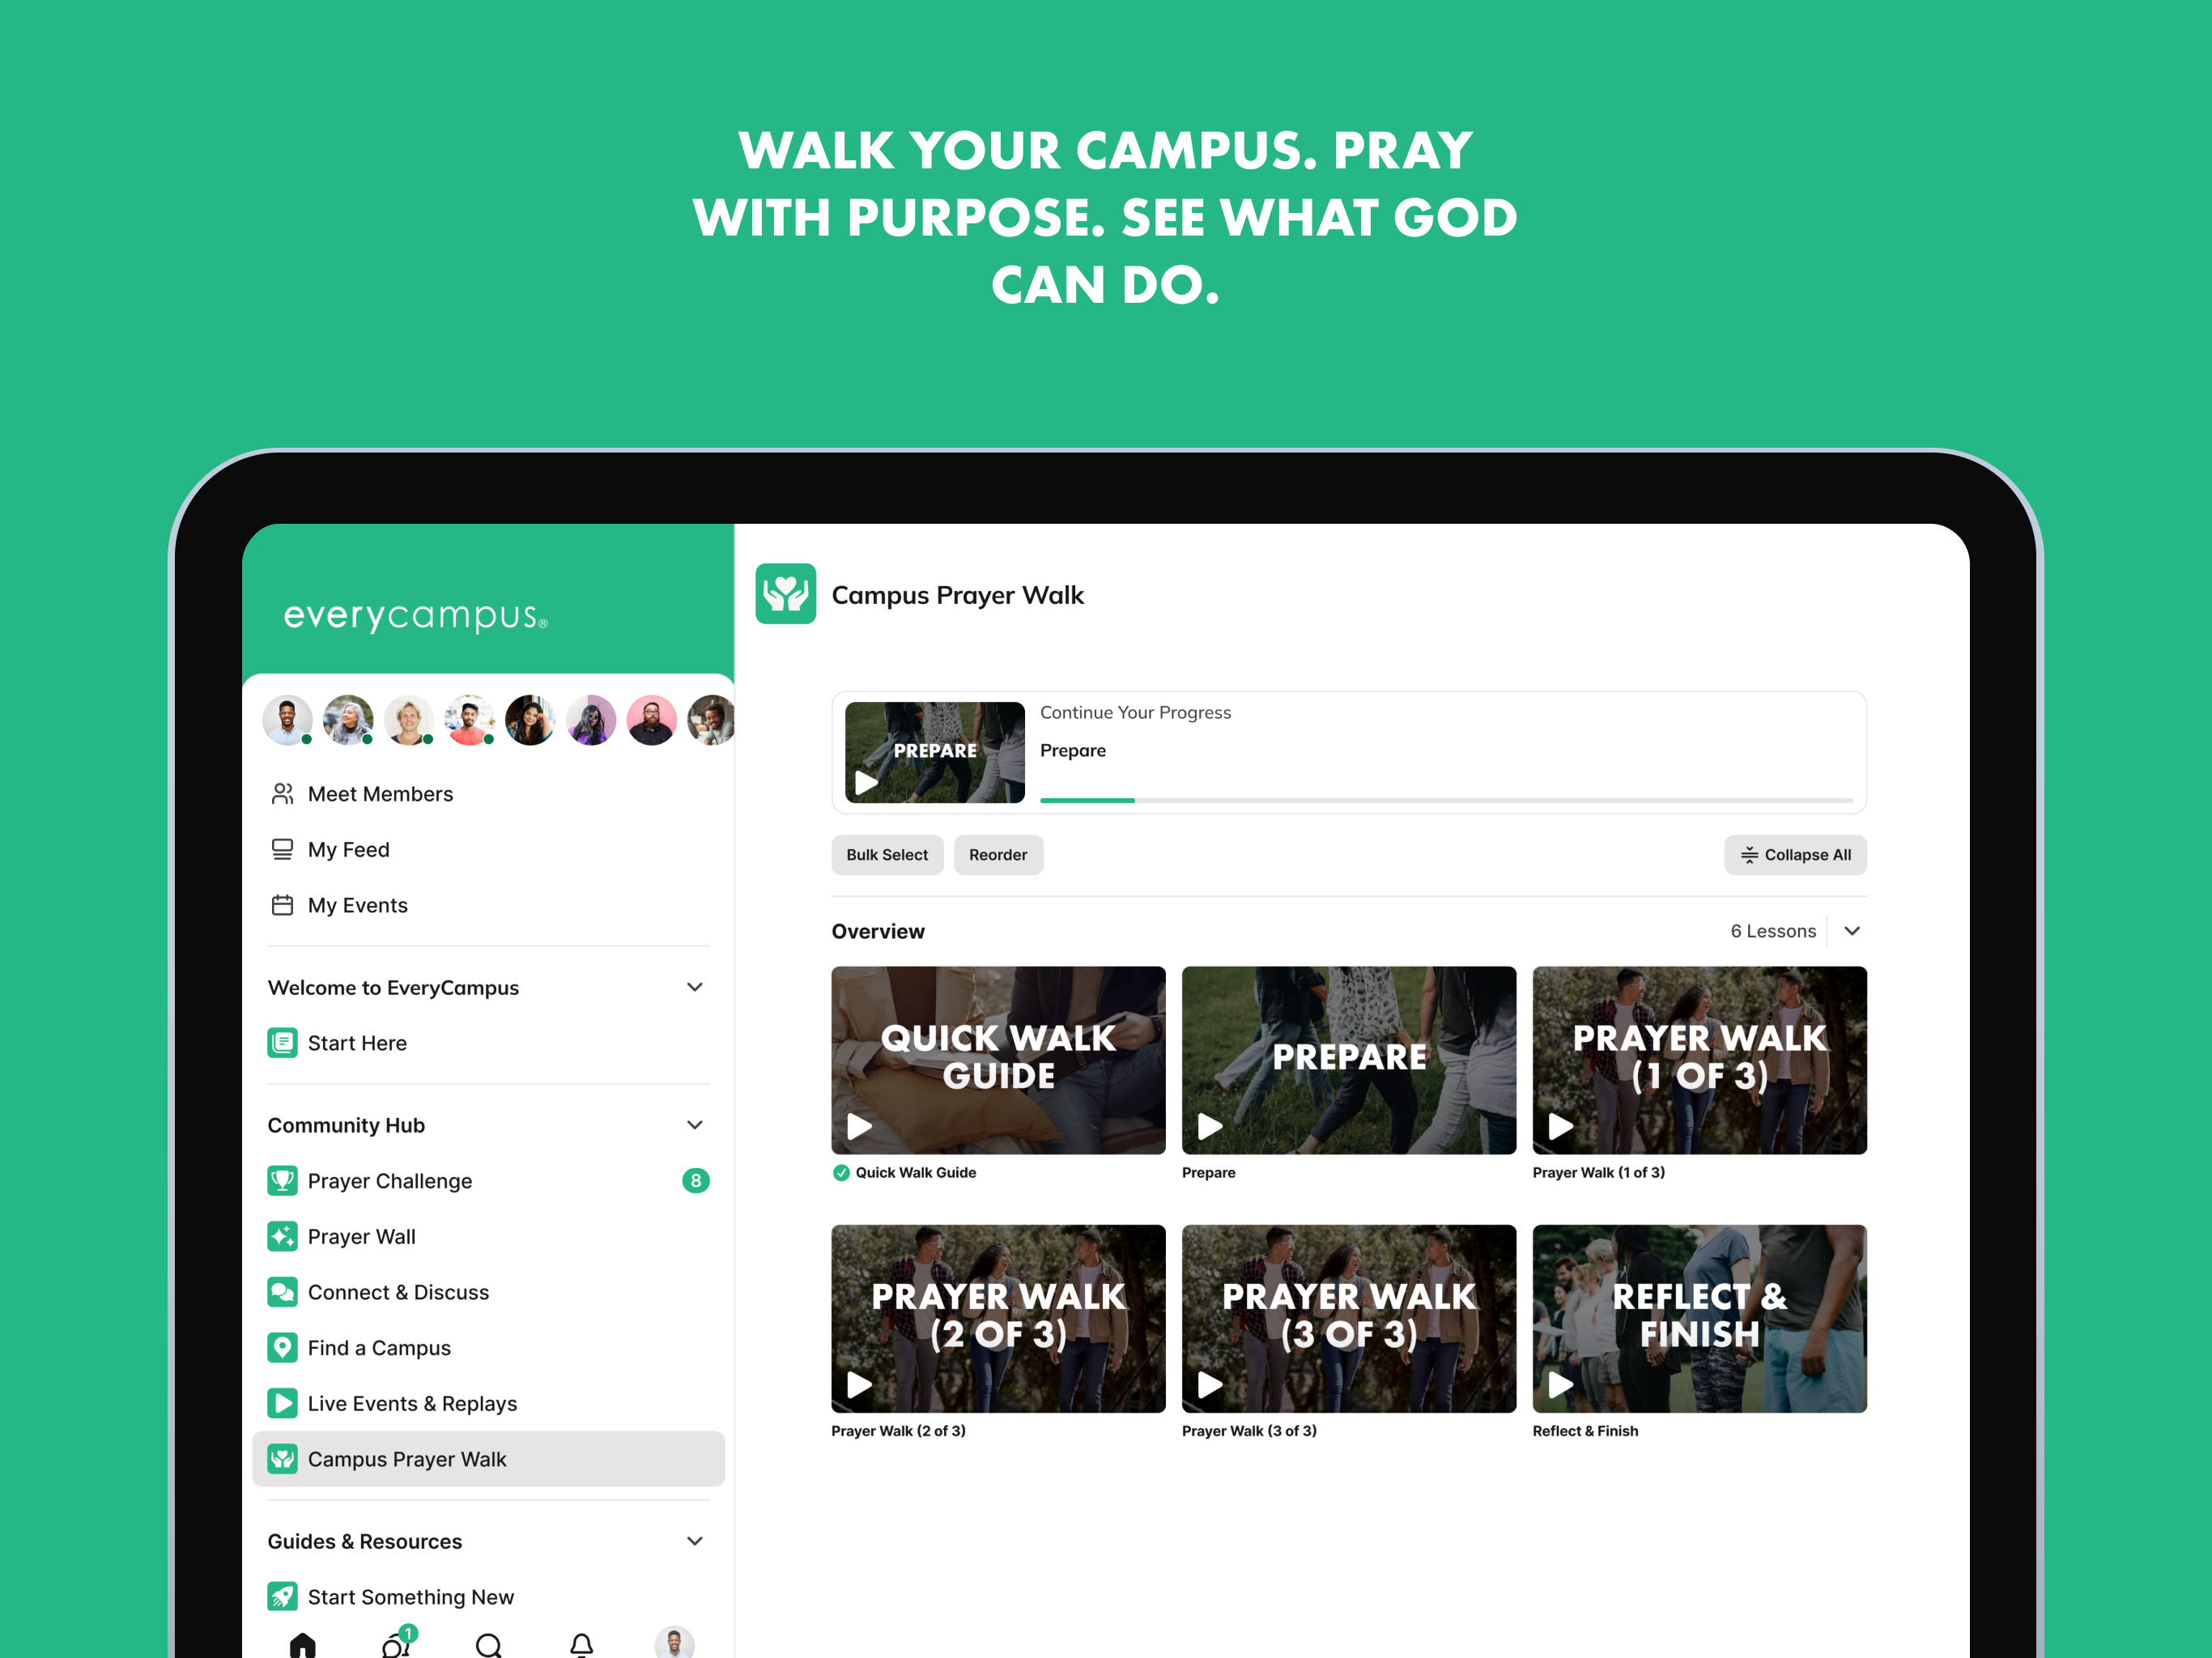The height and width of the screenshot is (1658, 2212).
Task: Click the Connect & Discuss chat icon
Action: [282, 1292]
